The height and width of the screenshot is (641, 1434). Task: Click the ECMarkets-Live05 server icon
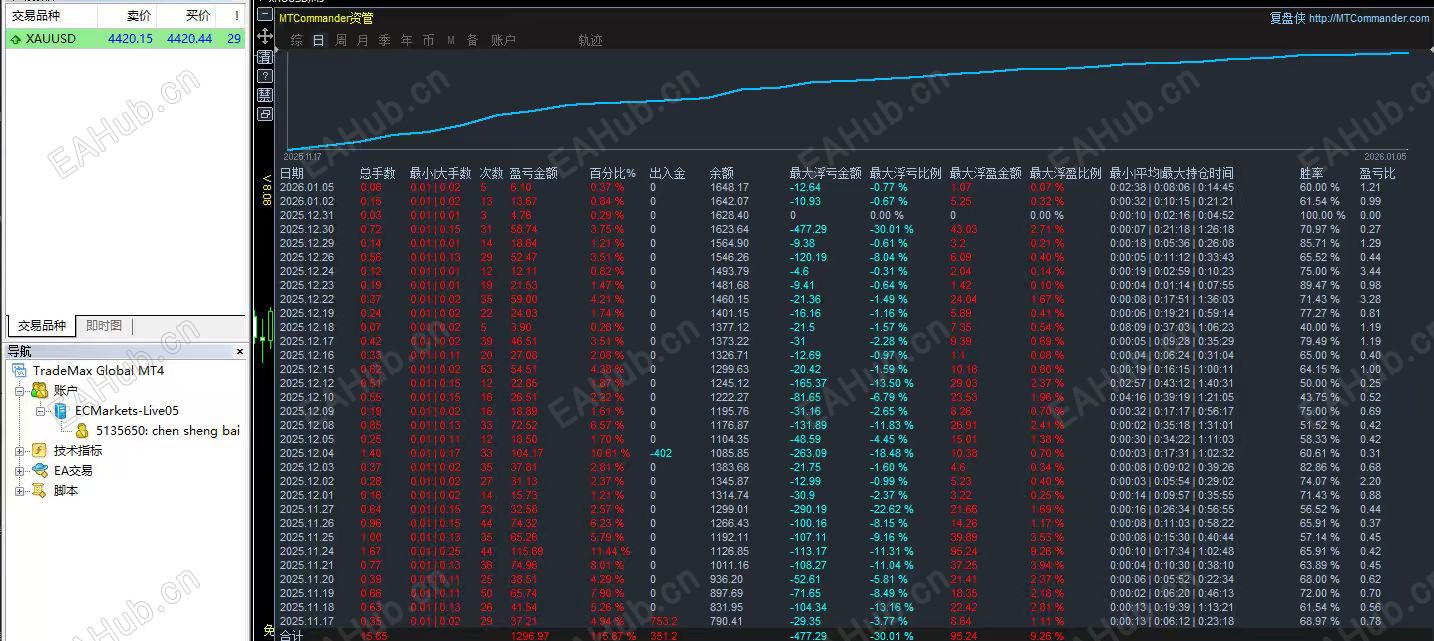pyautogui.click(x=61, y=411)
